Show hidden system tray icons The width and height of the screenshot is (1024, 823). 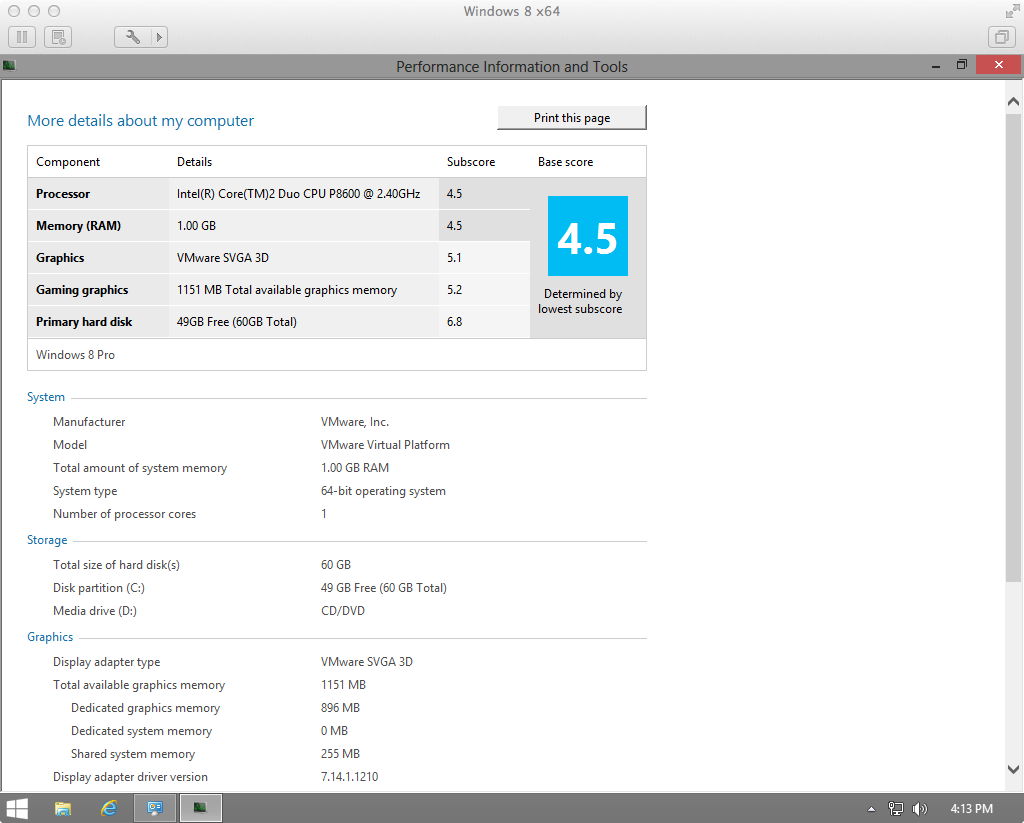[871, 808]
